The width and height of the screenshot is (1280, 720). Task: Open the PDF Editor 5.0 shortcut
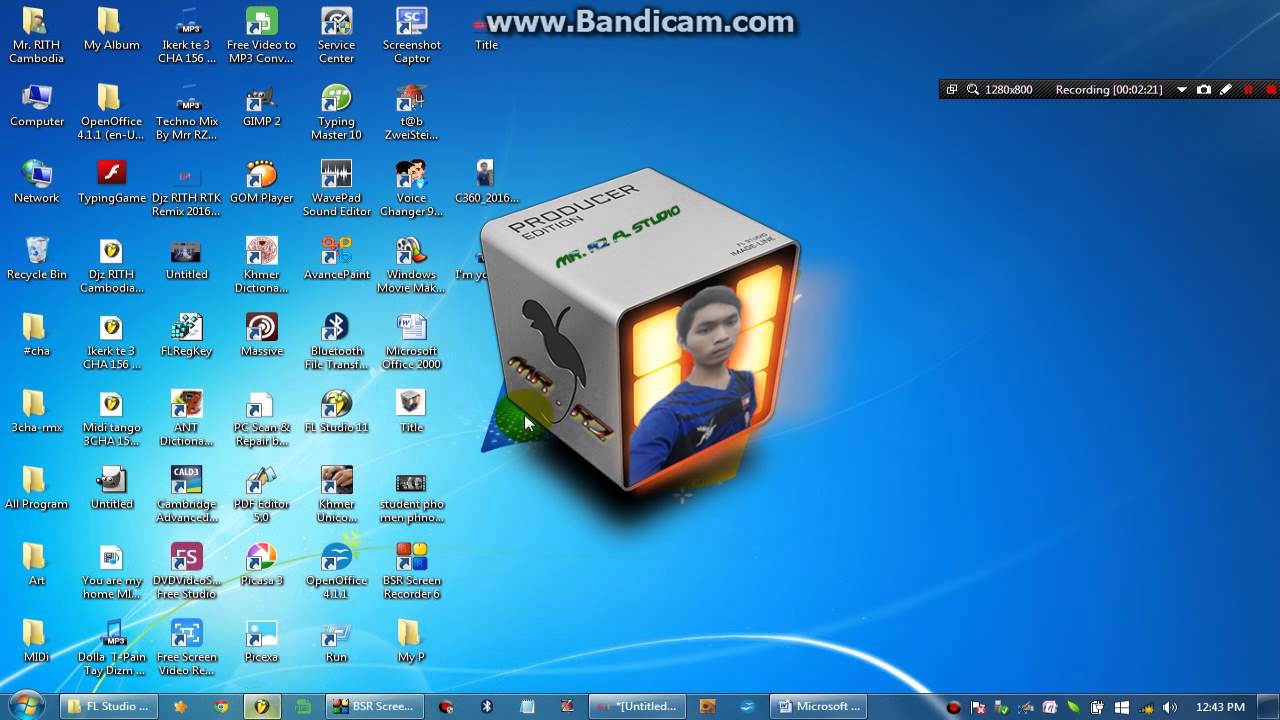[261, 495]
